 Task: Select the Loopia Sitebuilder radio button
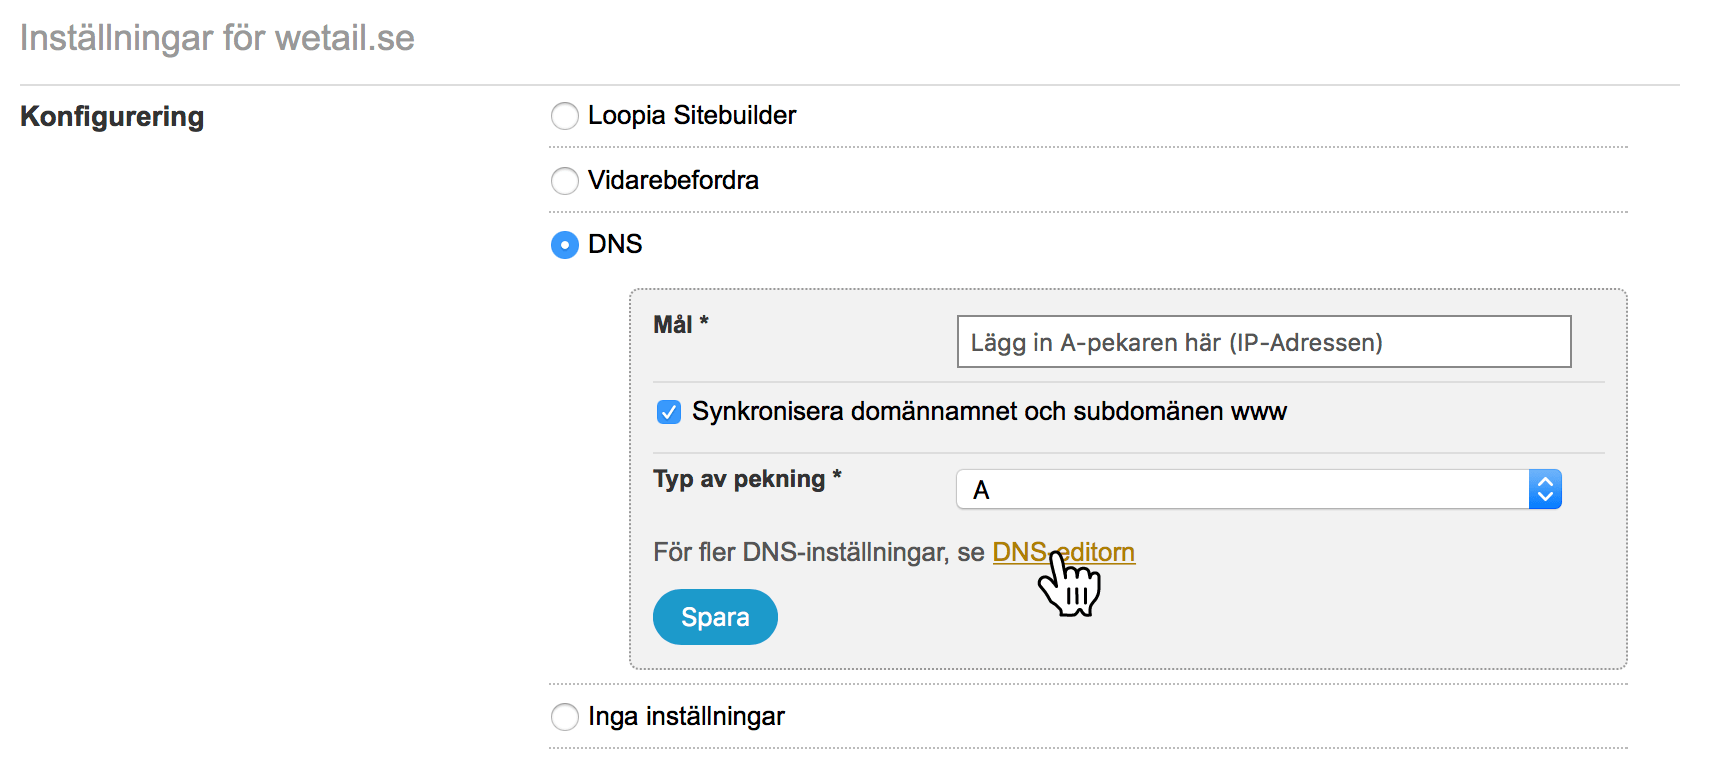pos(565,116)
